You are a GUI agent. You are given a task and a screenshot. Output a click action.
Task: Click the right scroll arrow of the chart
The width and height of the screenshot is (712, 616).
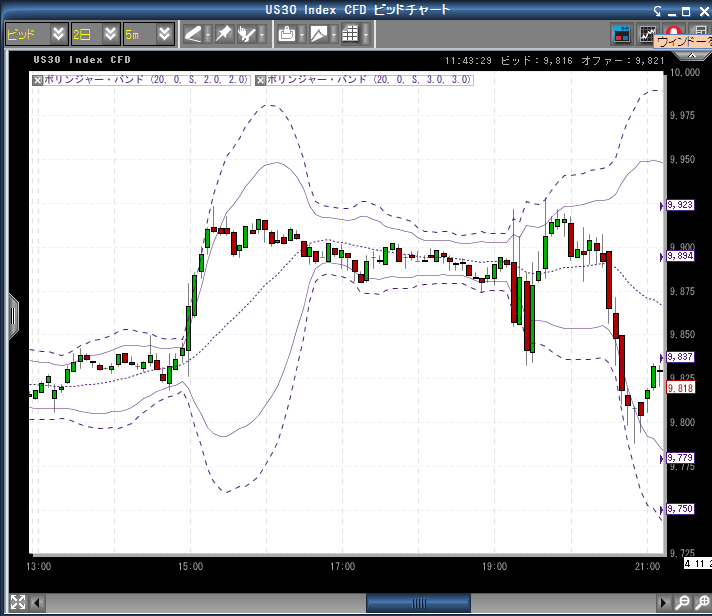(x=662, y=602)
